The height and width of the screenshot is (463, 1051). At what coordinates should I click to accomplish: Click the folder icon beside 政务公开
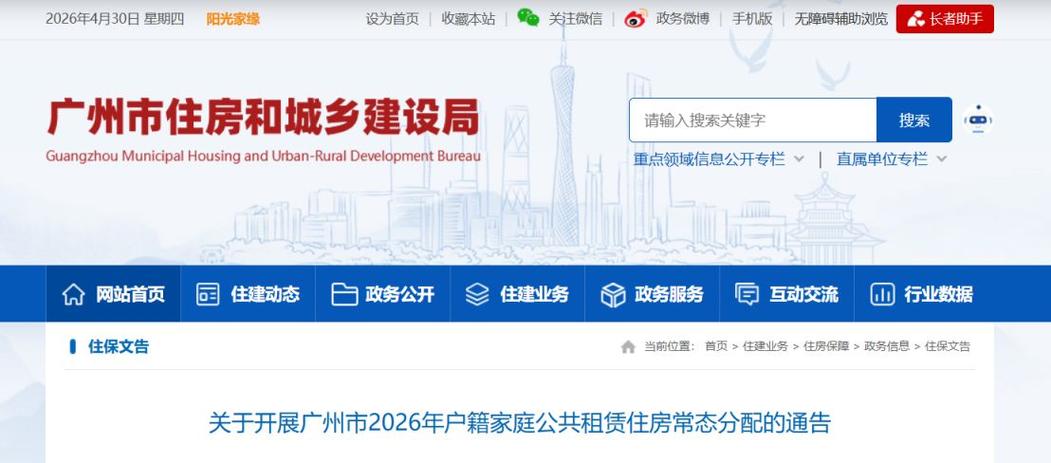pyautogui.click(x=344, y=294)
